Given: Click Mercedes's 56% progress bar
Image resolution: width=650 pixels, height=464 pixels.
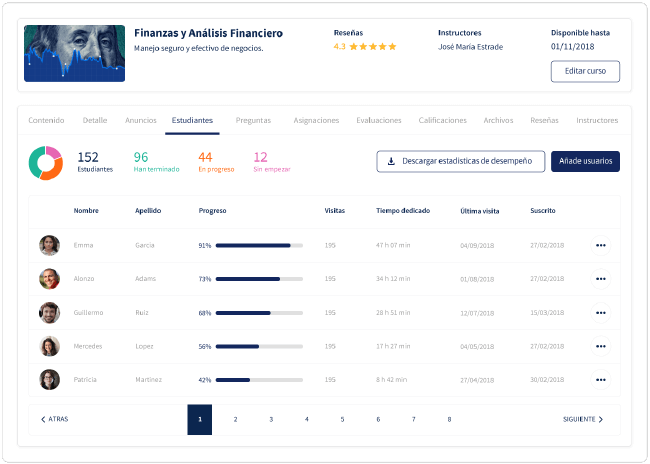Looking at the screenshot, I should pyautogui.click(x=259, y=347).
